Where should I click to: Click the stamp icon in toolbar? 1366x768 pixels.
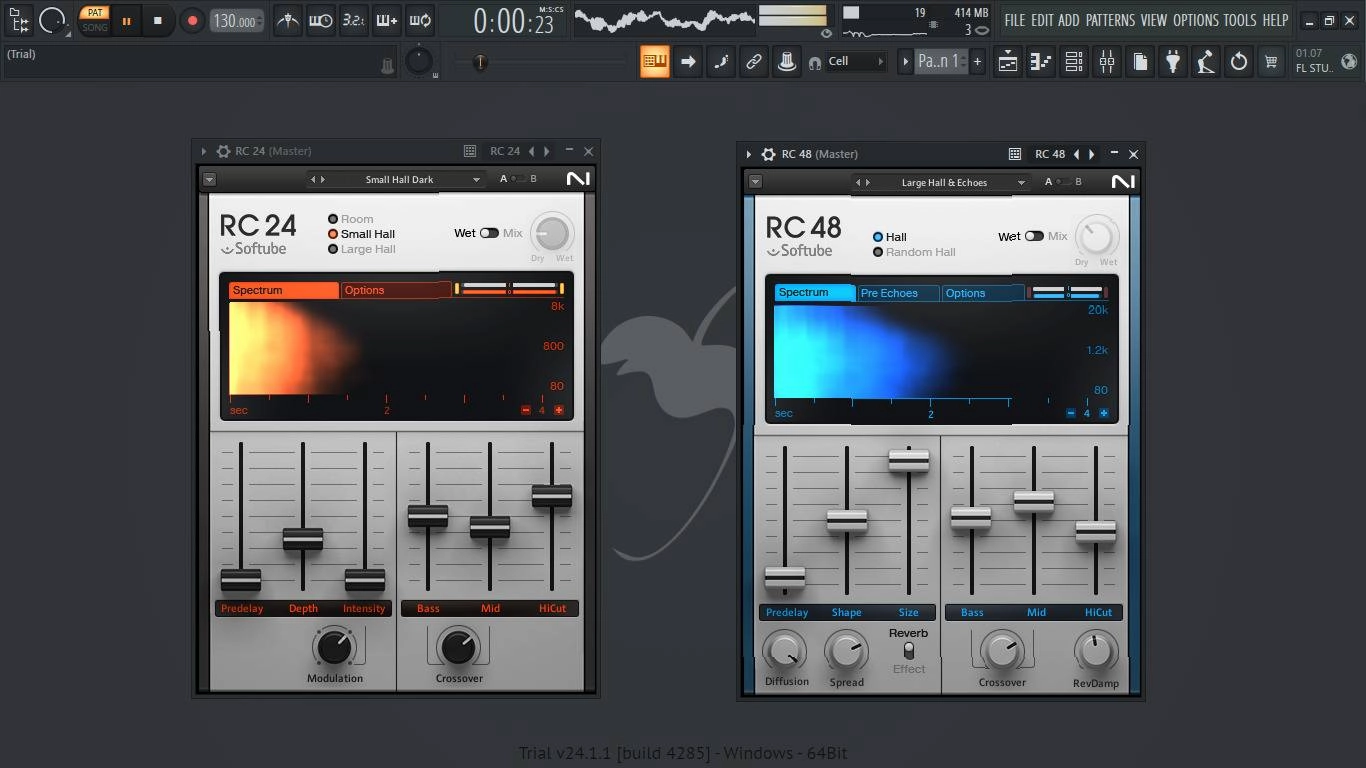(787, 61)
